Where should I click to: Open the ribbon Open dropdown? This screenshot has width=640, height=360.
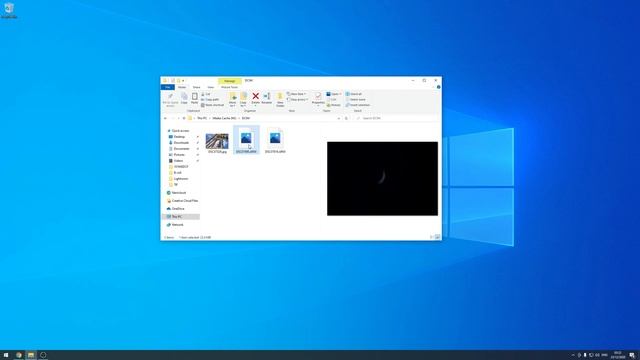tap(334, 94)
